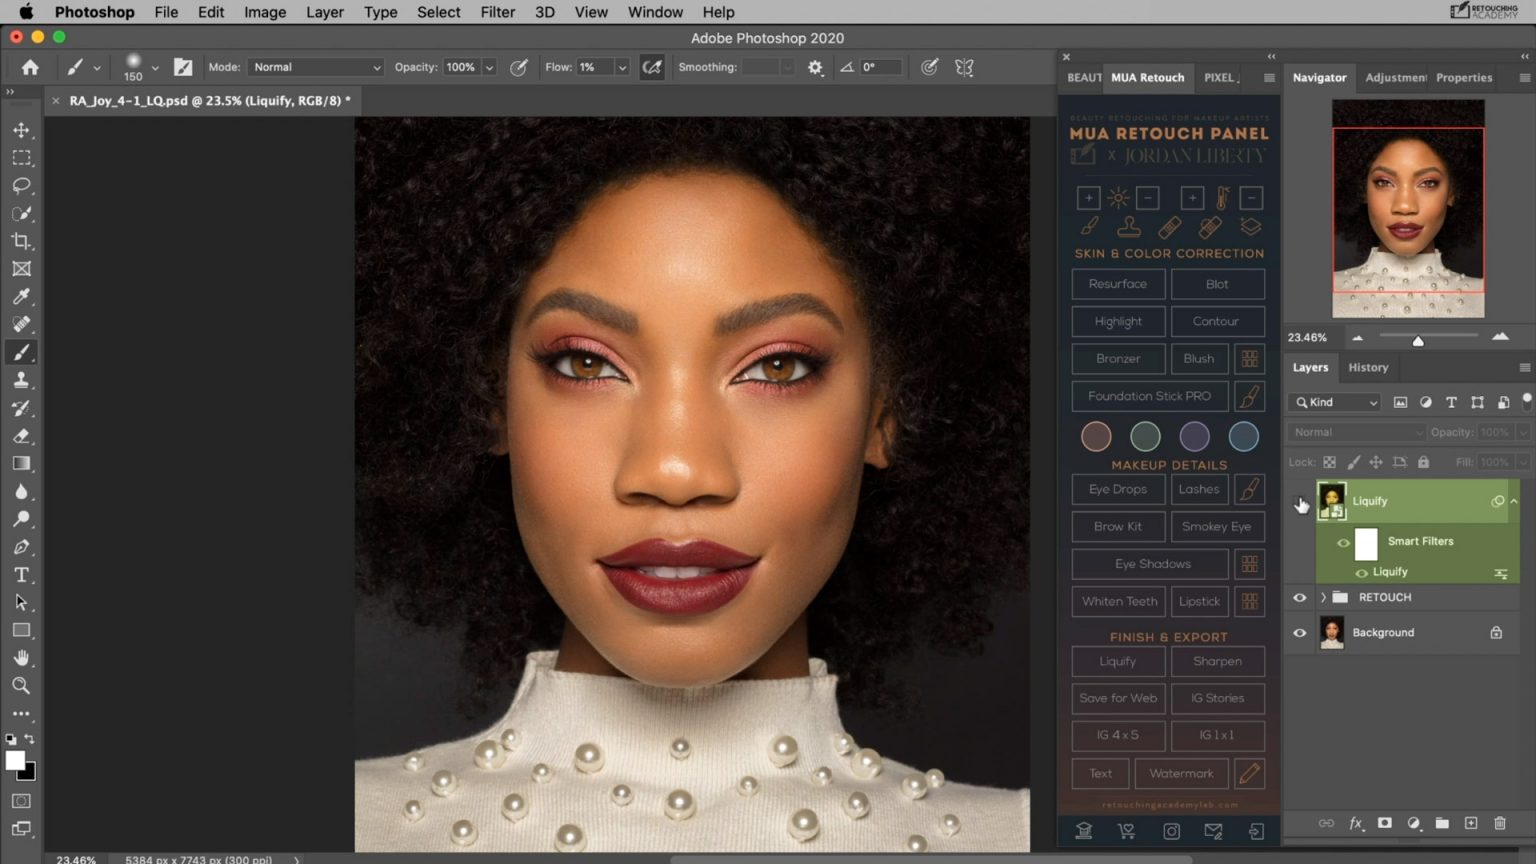Hide the Background layer
The height and width of the screenshot is (864, 1536).
[x=1299, y=632]
